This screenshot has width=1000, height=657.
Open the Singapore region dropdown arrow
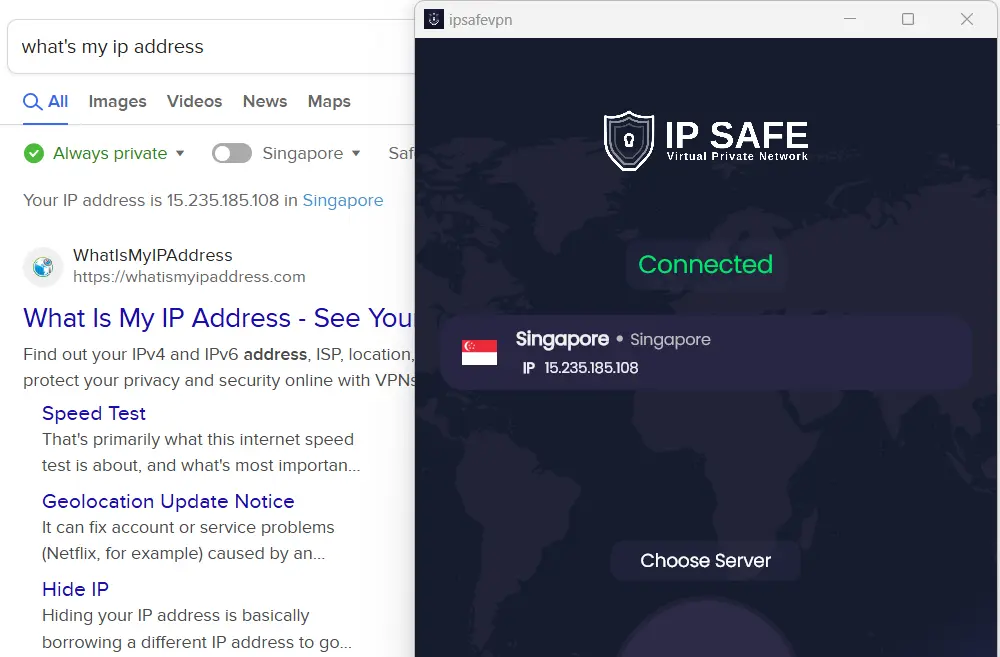point(356,153)
